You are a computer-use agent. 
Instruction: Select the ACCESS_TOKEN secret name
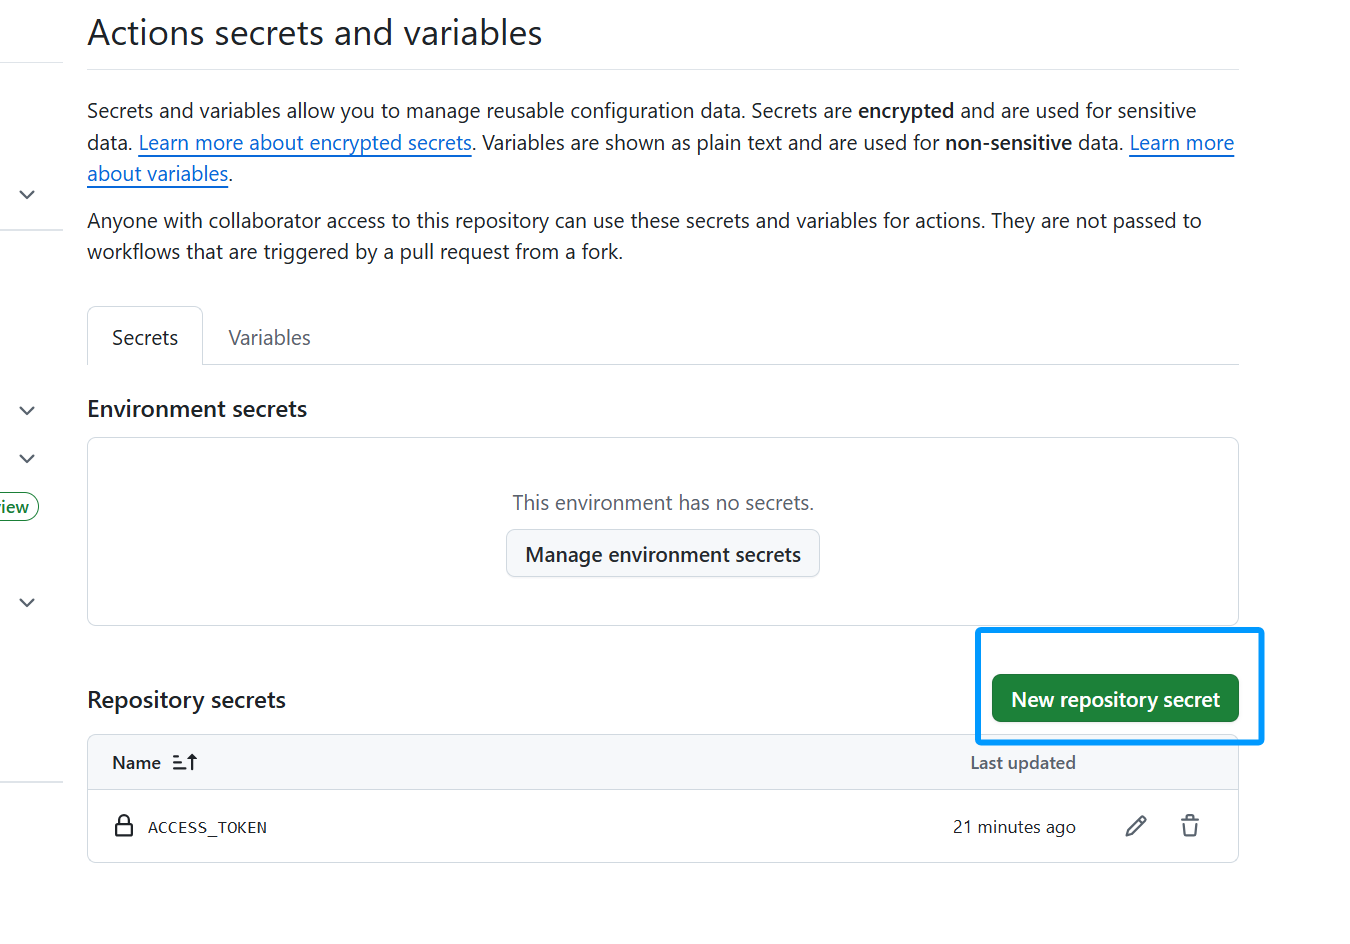click(x=207, y=828)
